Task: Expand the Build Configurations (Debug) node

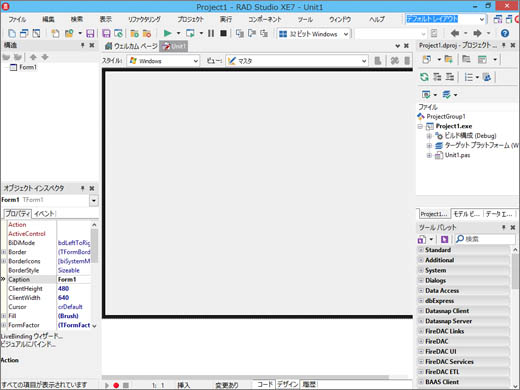Action: coord(429,136)
